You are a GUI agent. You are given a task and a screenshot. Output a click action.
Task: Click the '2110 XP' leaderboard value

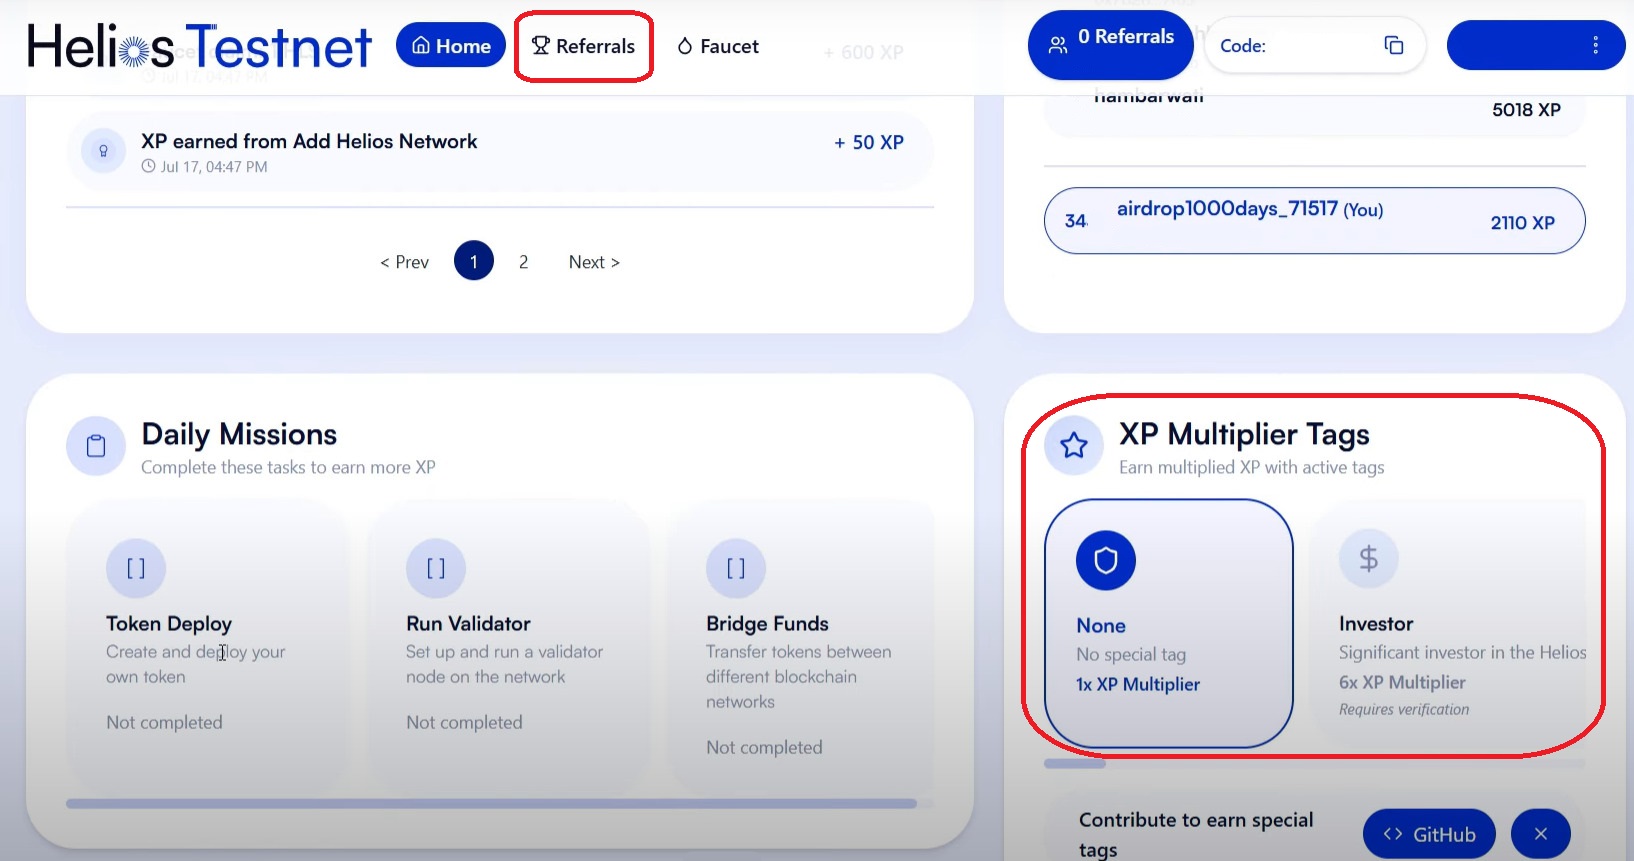click(1522, 223)
